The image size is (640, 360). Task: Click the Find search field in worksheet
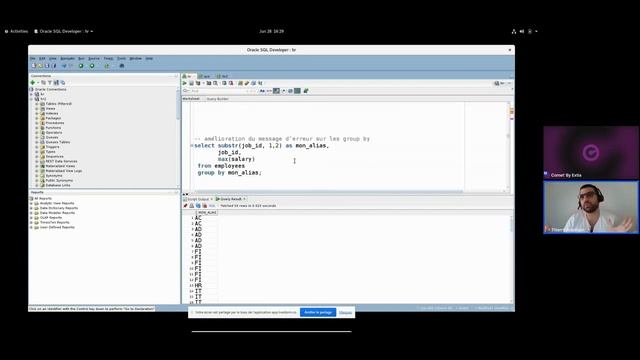(218, 91)
